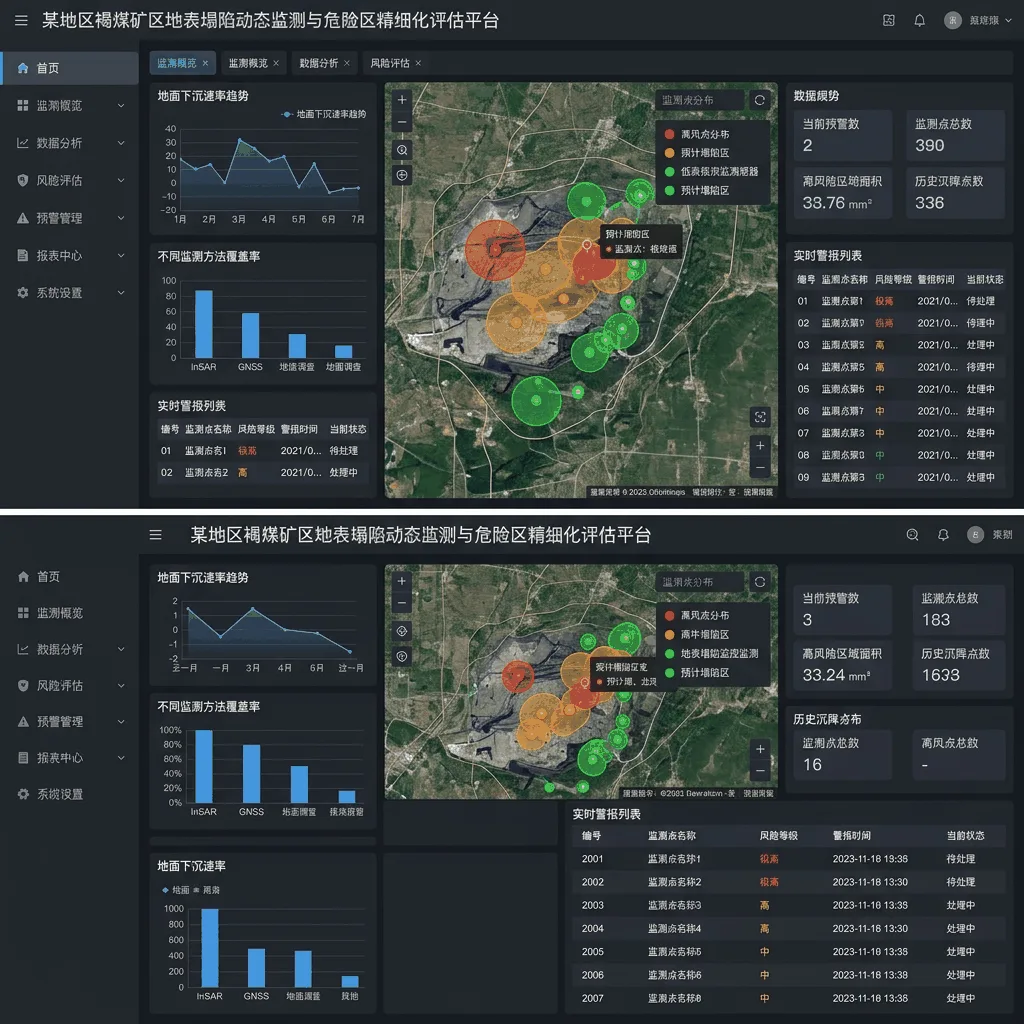Click the 数据分析 chart icon in upper sidebar
Image resolution: width=1024 pixels, height=1024 pixels.
click(23, 143)
